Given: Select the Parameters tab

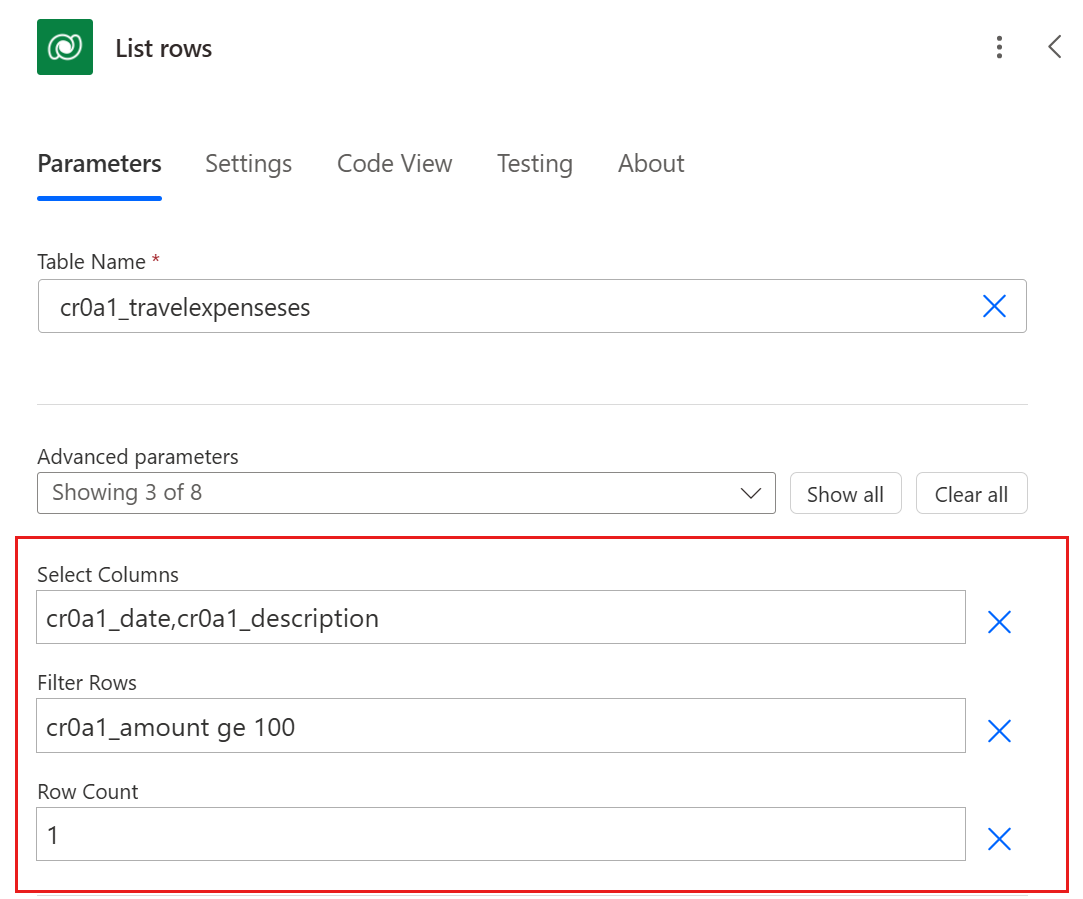Looking at the screenshot, I should [99, 163].
